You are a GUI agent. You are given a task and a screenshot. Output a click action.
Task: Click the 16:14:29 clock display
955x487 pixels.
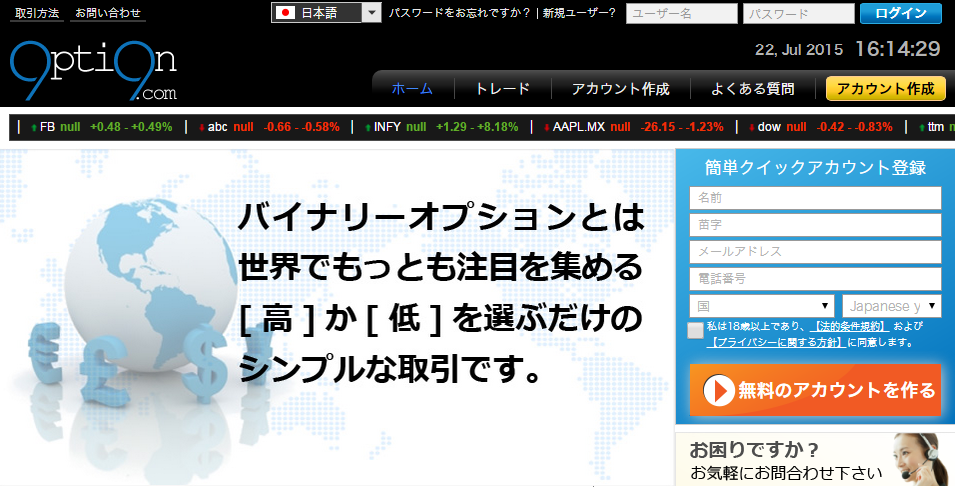[x=898, y=49]
